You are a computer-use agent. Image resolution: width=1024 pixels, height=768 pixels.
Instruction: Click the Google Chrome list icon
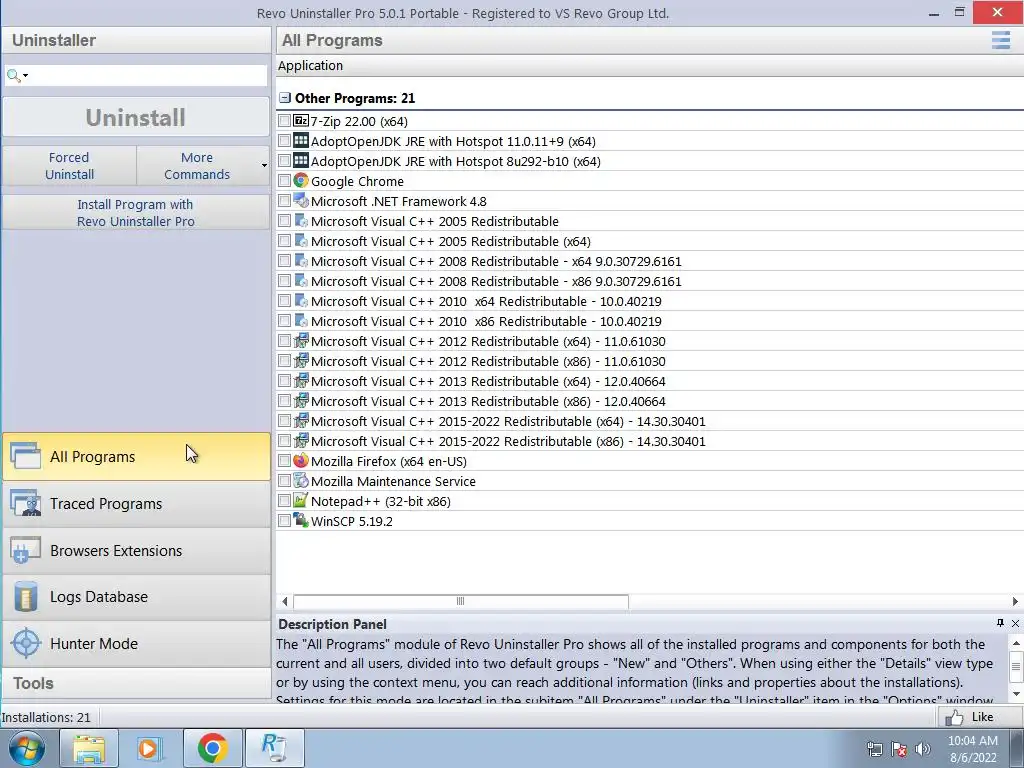[x=300, y=180]
